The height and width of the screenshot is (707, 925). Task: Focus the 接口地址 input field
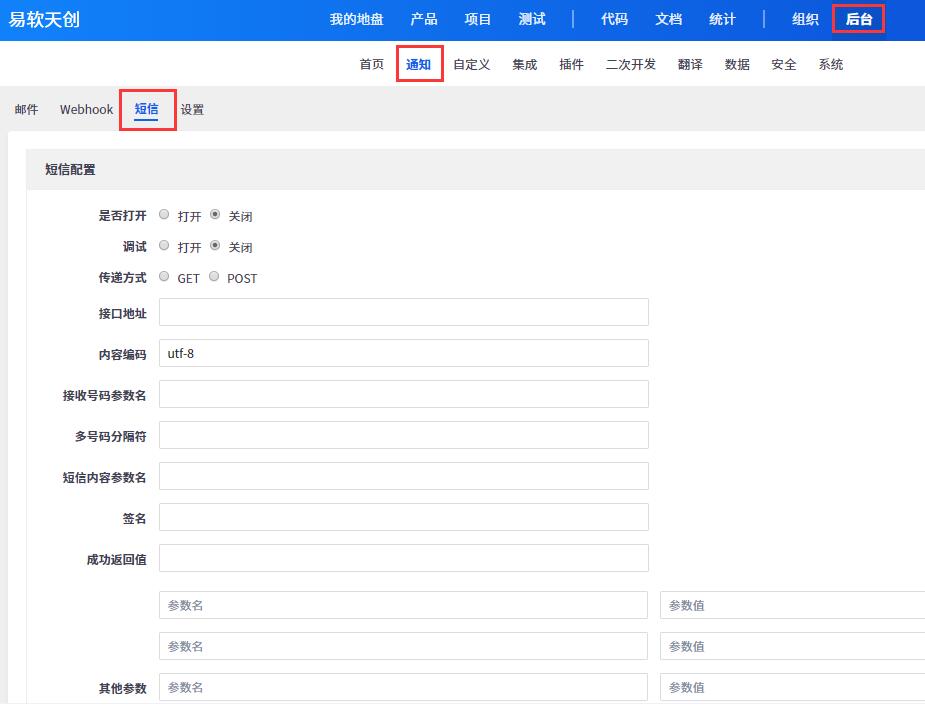tap(403, 312)
